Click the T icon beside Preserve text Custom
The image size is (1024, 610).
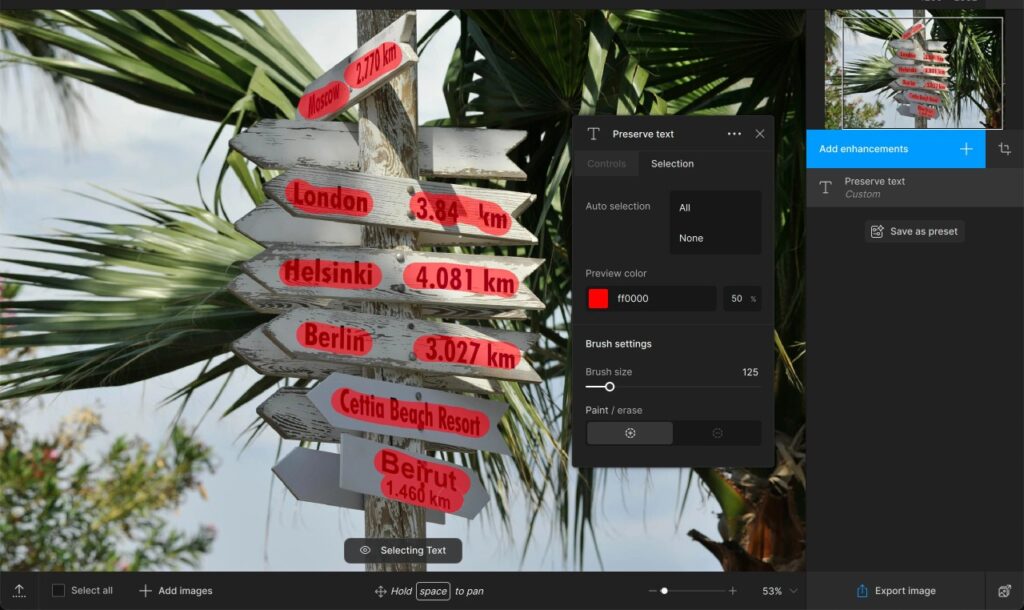[825, 187]
